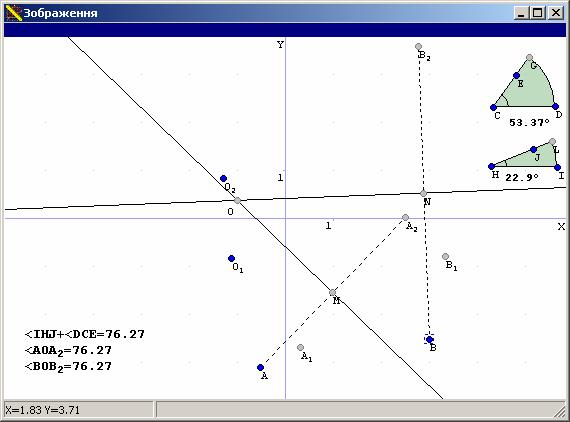Click blue vertex D of the angle sector
Image resolution: width=570 pixels, height=422 pixels.
[555, 106]
